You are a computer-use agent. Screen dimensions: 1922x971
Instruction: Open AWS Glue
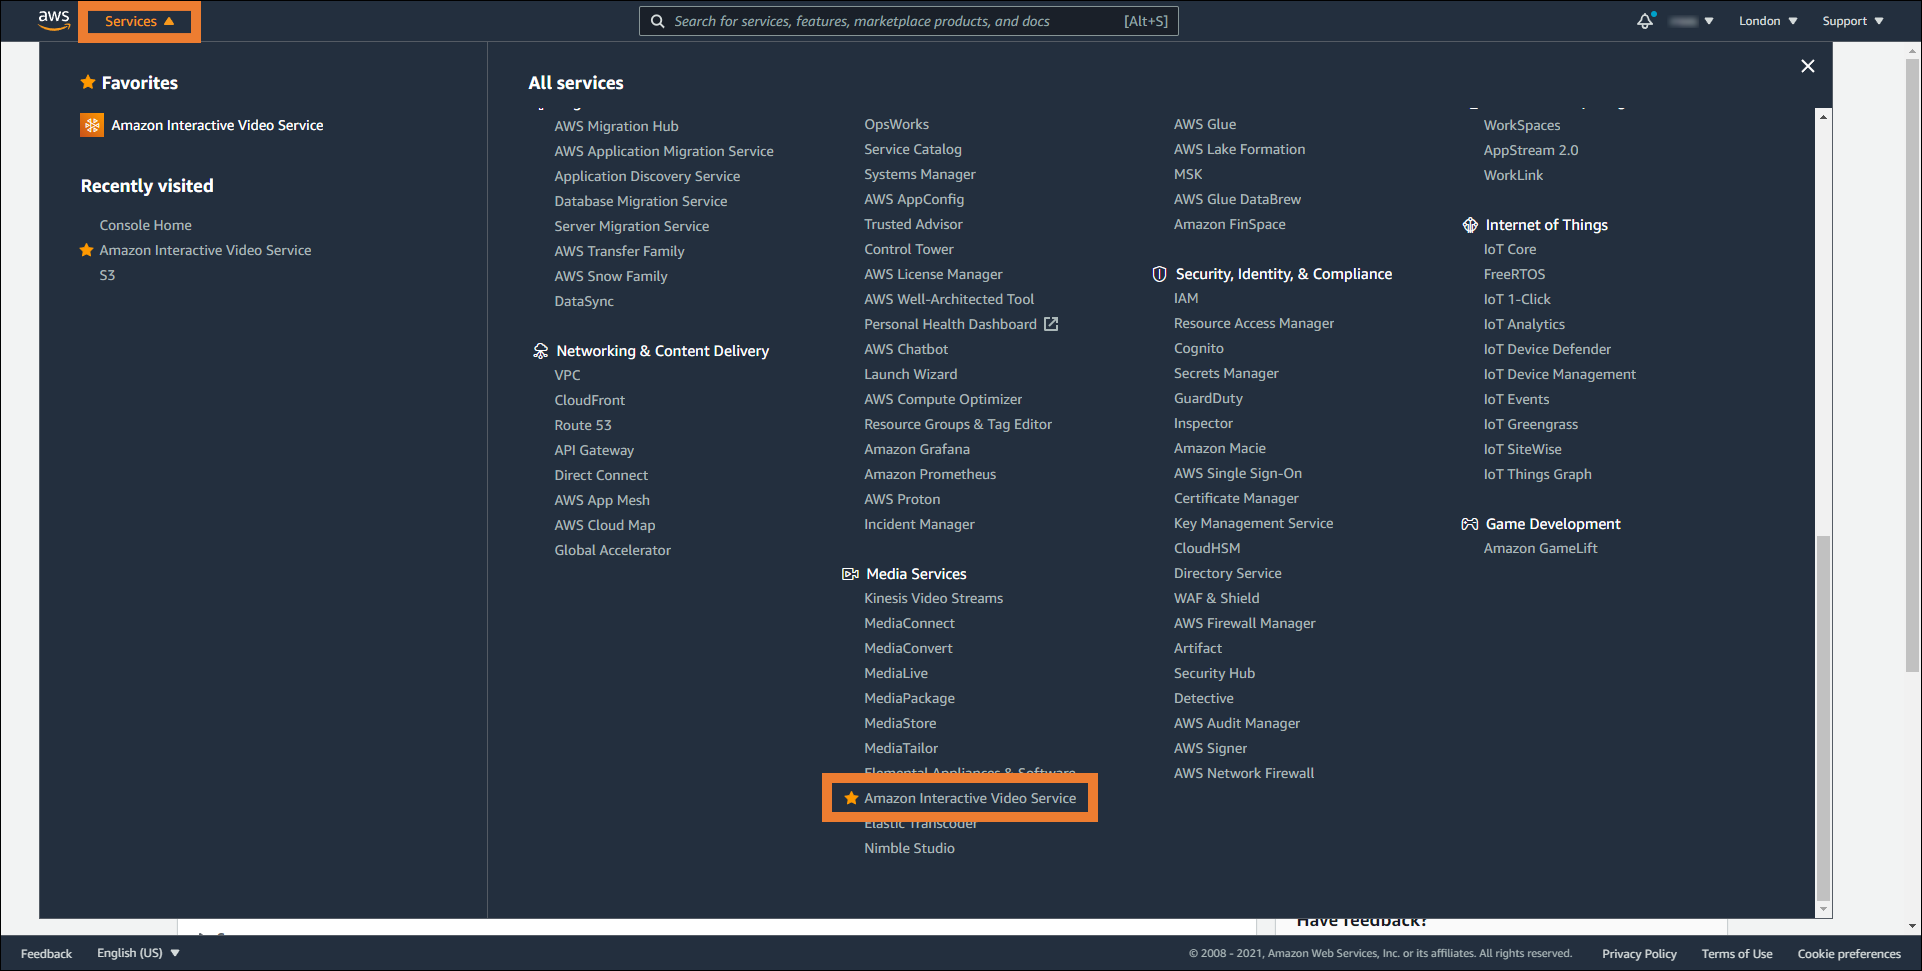tap(1205, 124)
